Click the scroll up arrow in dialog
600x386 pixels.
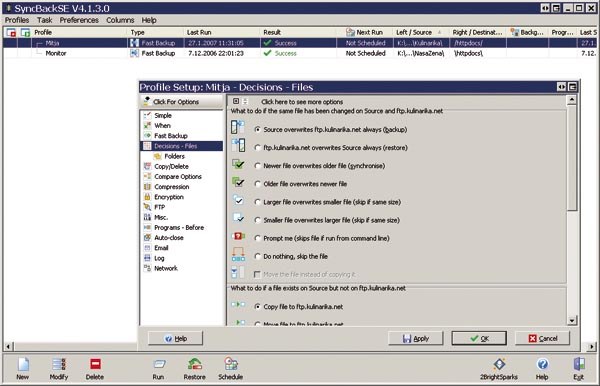[x=572, y=100]
